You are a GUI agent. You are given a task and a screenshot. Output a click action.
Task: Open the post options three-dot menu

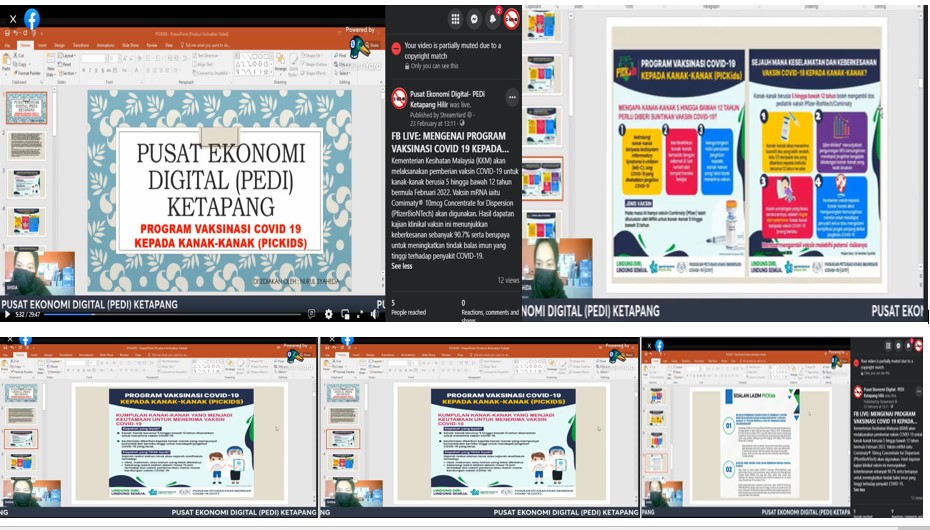(x=512, y=97)
